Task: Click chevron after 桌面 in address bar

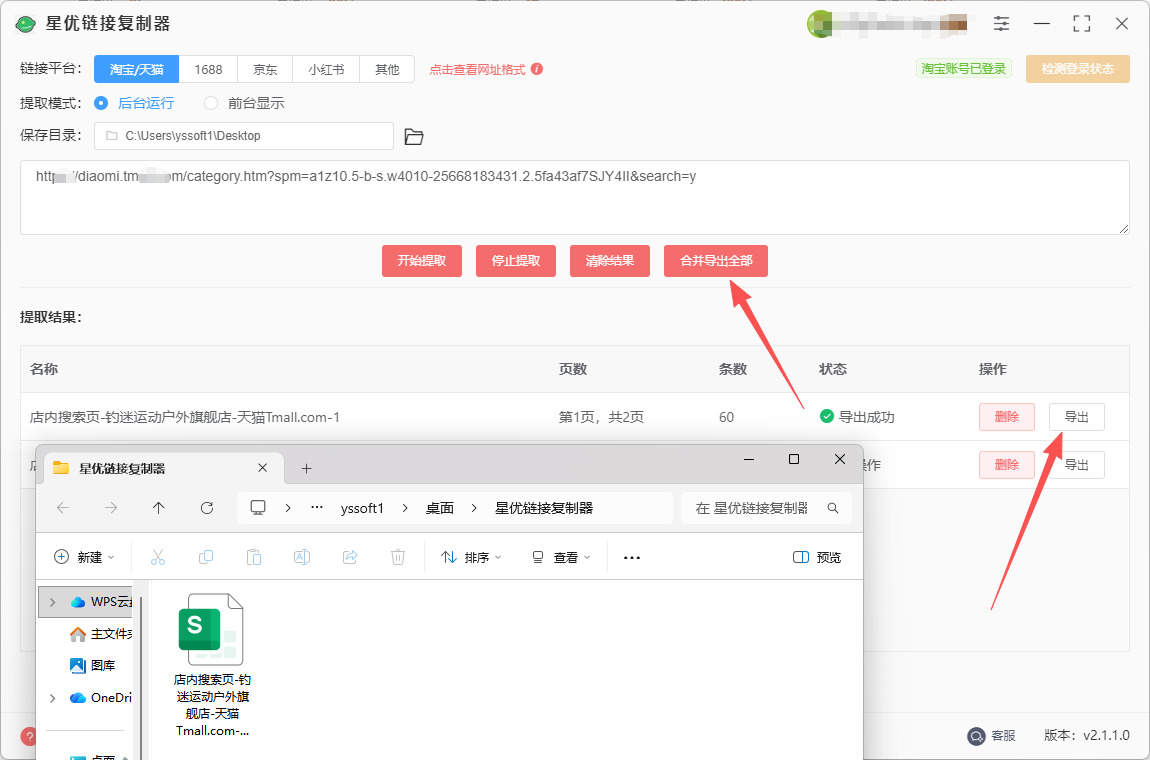Action: [x=475, y=508]
